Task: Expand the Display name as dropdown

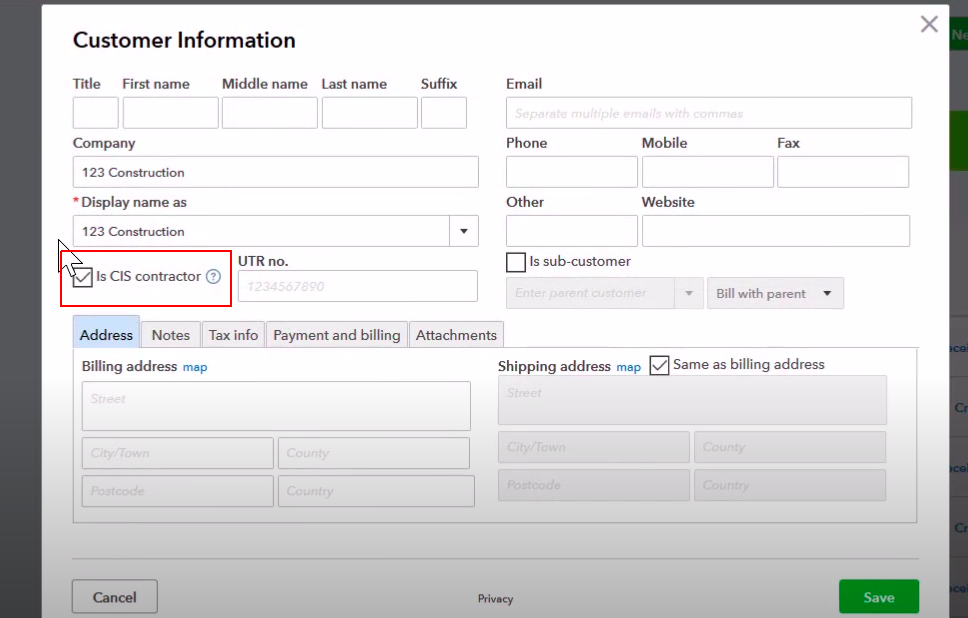Action: [x=463, y=231]
